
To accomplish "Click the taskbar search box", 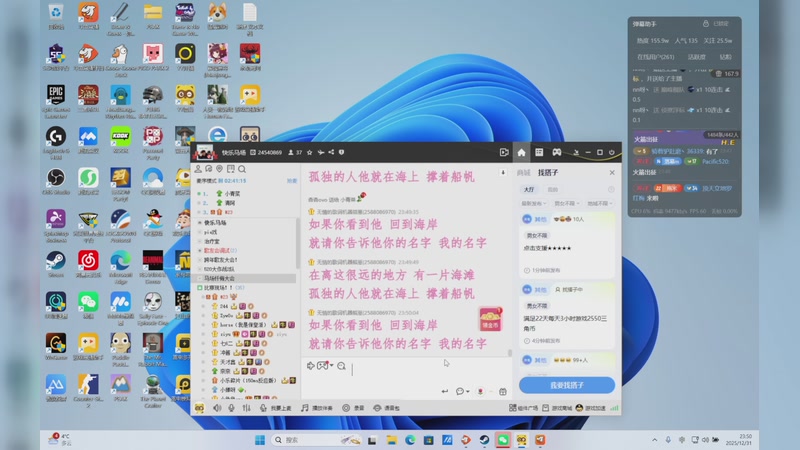I will point(316,439).
